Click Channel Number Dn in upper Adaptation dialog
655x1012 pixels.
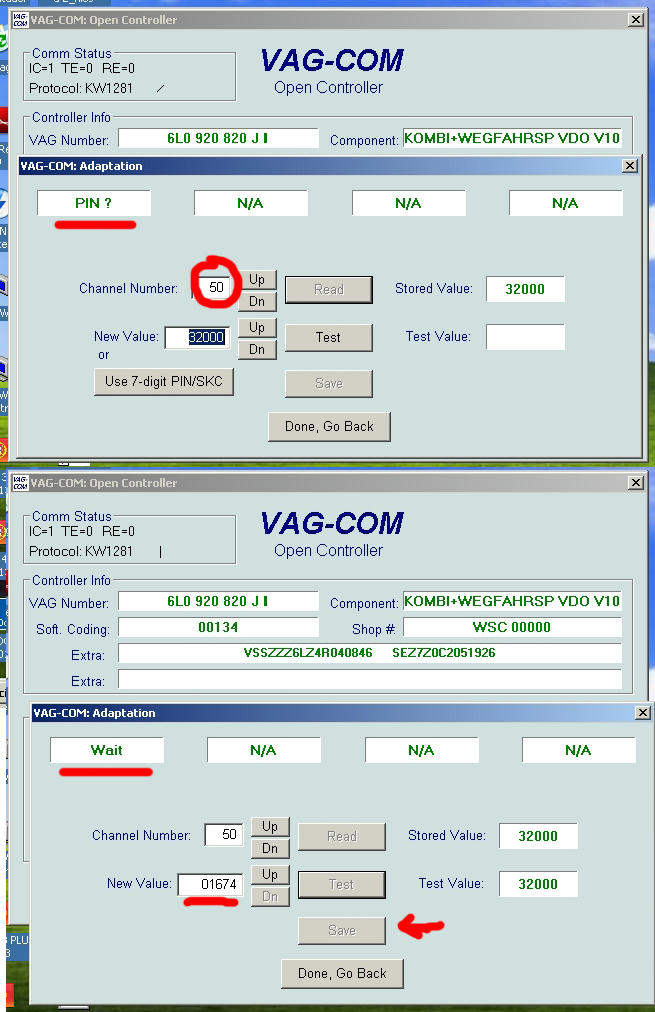257,301
